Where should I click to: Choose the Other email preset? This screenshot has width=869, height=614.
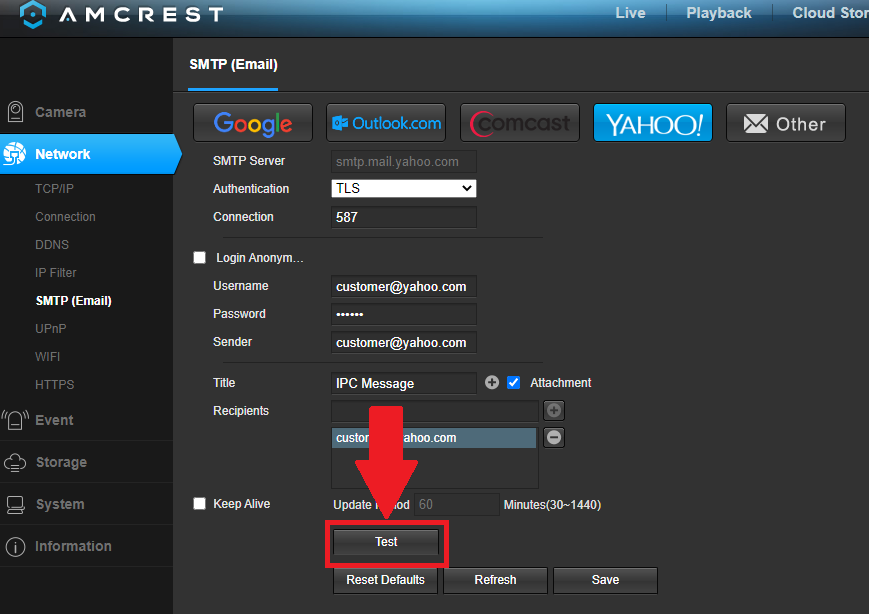786,123
